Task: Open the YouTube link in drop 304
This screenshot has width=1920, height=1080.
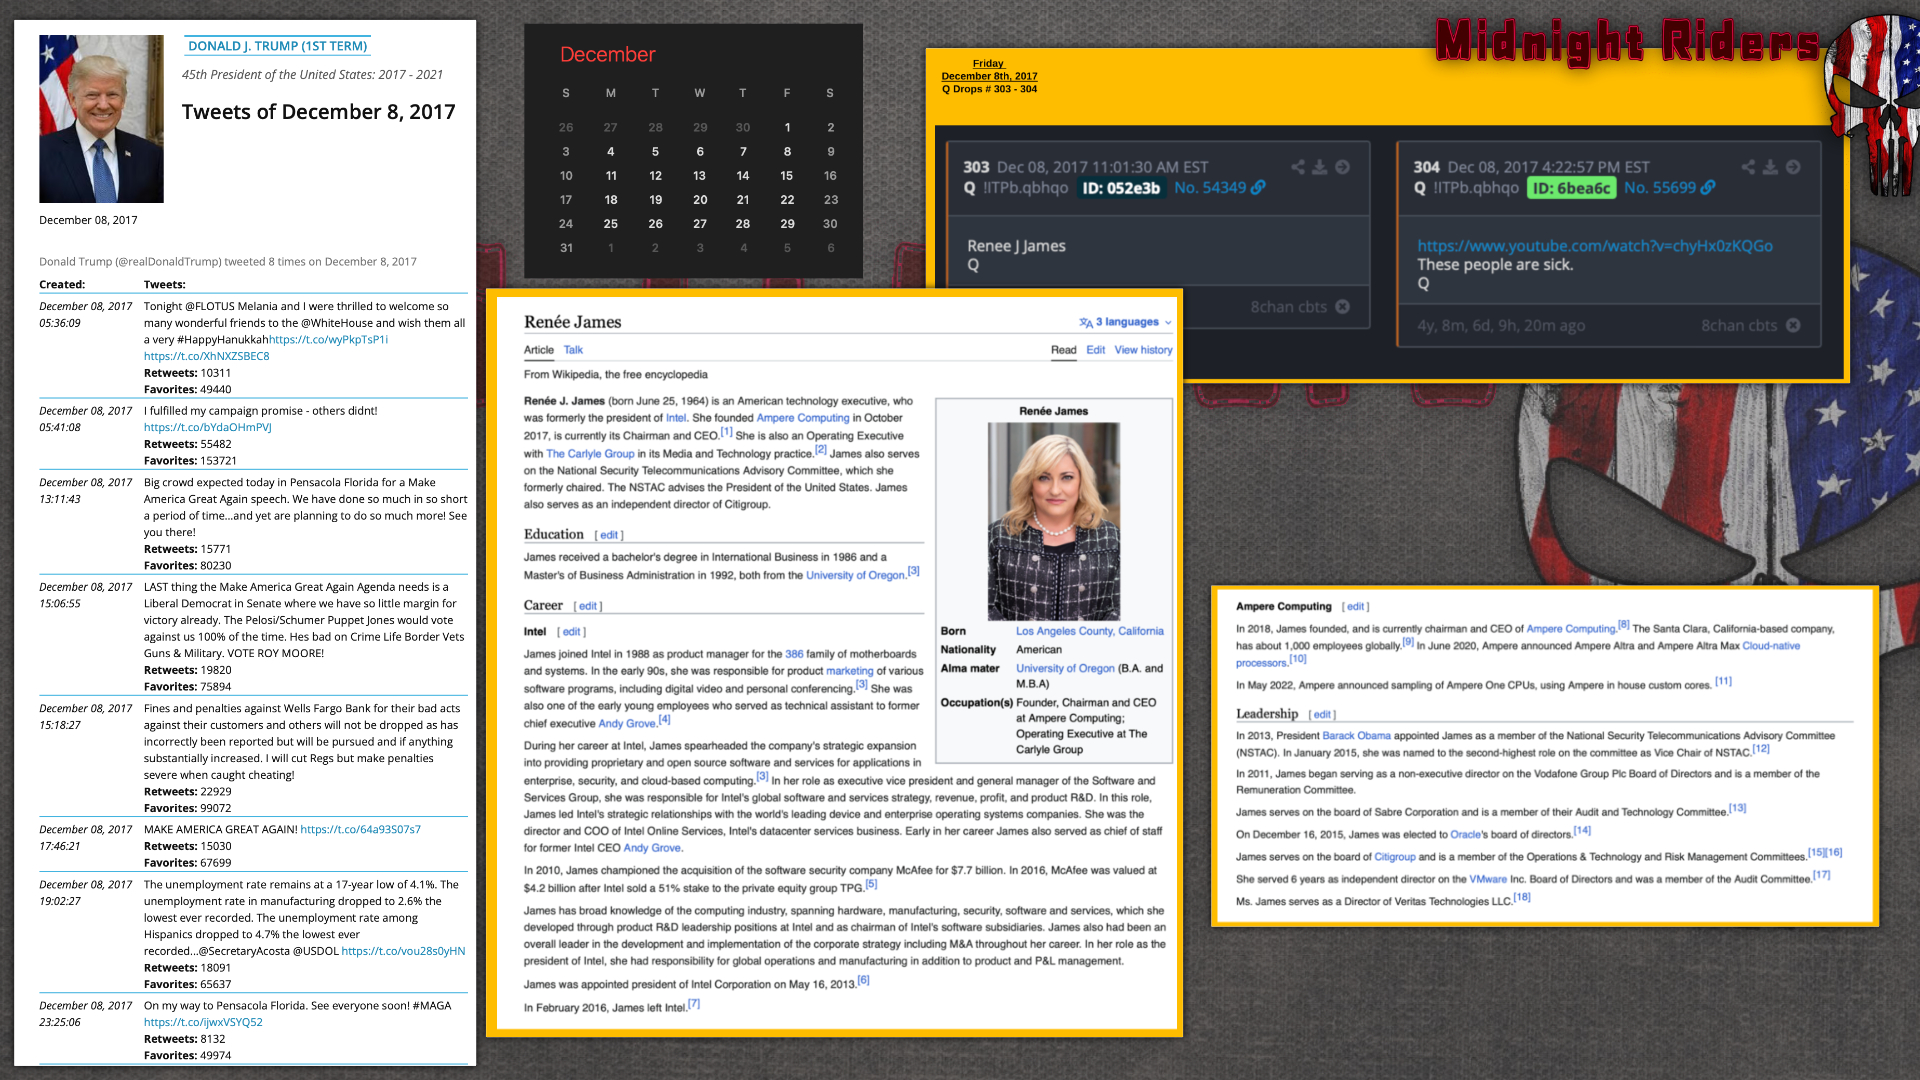Action: pos(1594,246)
